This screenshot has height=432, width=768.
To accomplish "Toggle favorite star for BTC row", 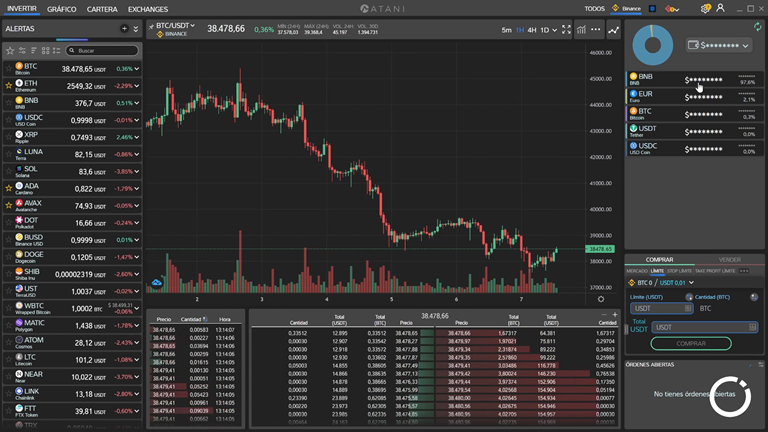I will tap(8, 69).
